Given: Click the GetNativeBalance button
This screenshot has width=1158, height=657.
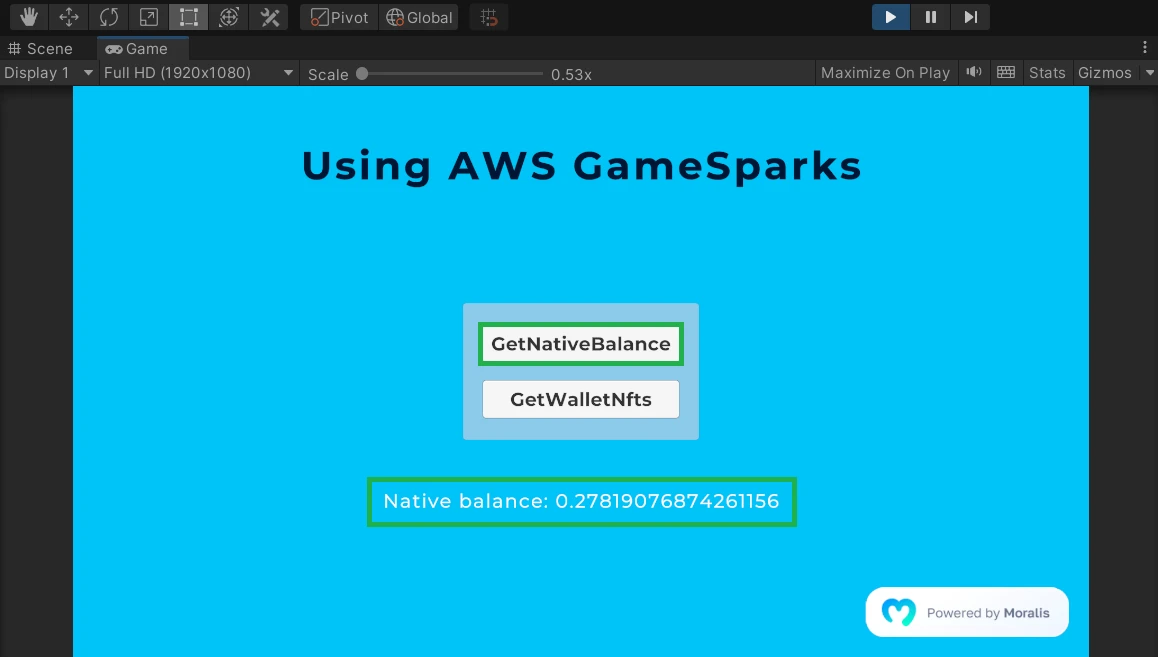Looking at the screenshot, I should tap(580, 344).
